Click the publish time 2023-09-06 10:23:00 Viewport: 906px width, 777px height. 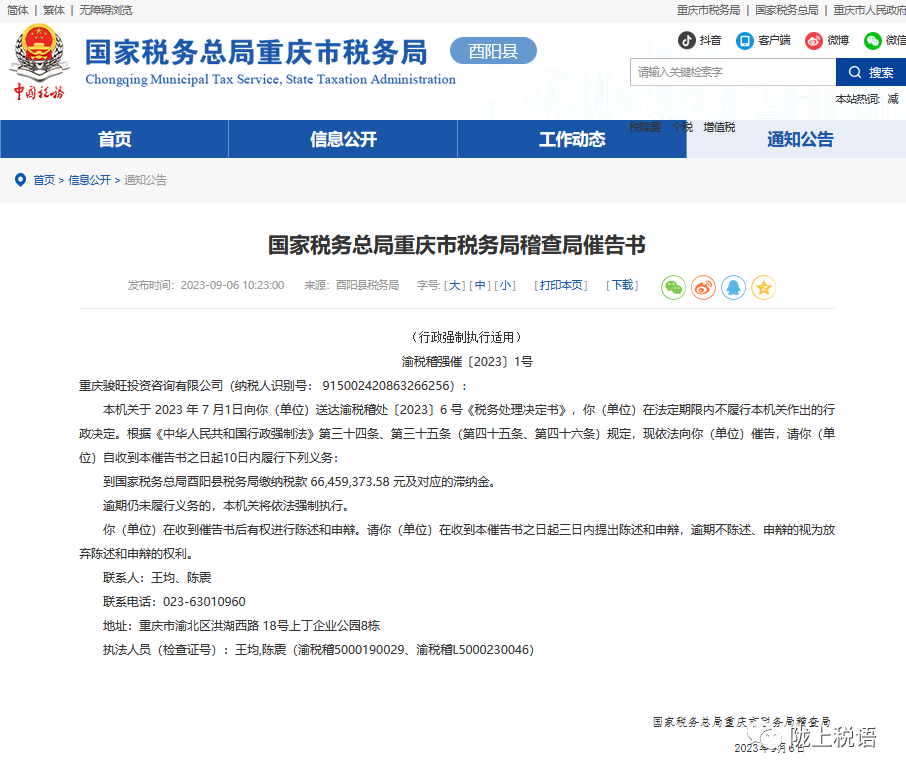[232, 285]
